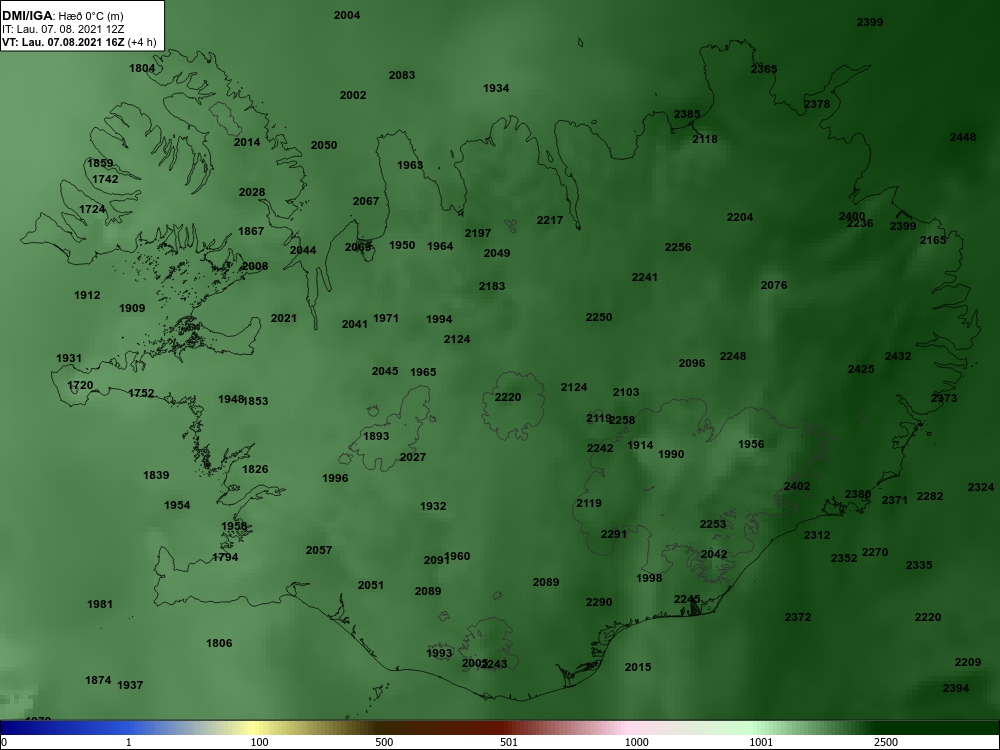Click the value 2050 on the map
Screen dimensions: 1000x750
(324, 145)
